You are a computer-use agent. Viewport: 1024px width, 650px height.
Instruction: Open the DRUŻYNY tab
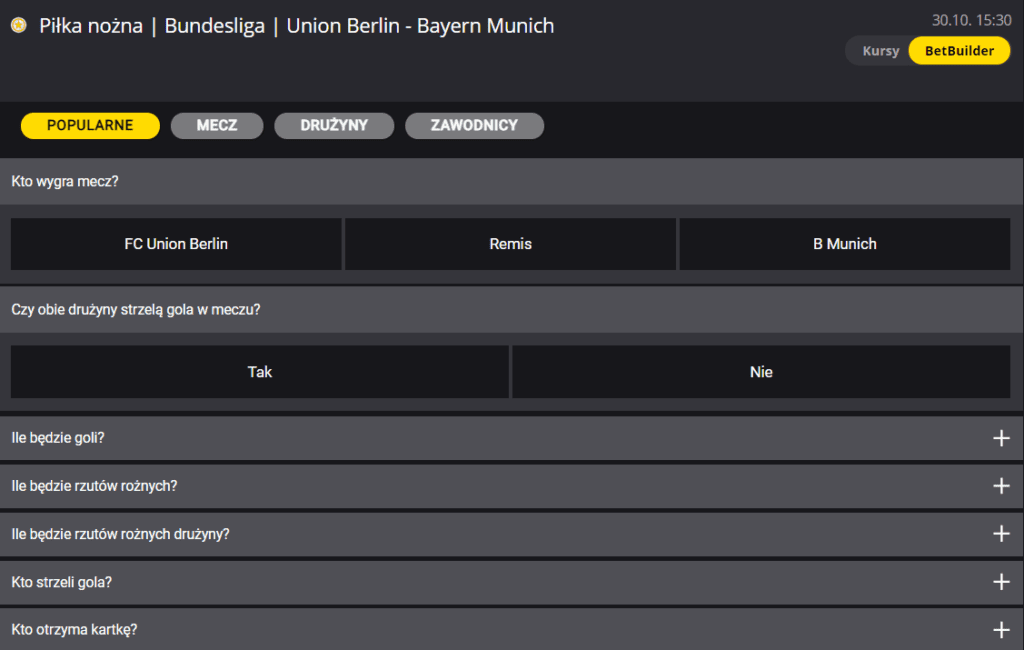coord(334,125)
